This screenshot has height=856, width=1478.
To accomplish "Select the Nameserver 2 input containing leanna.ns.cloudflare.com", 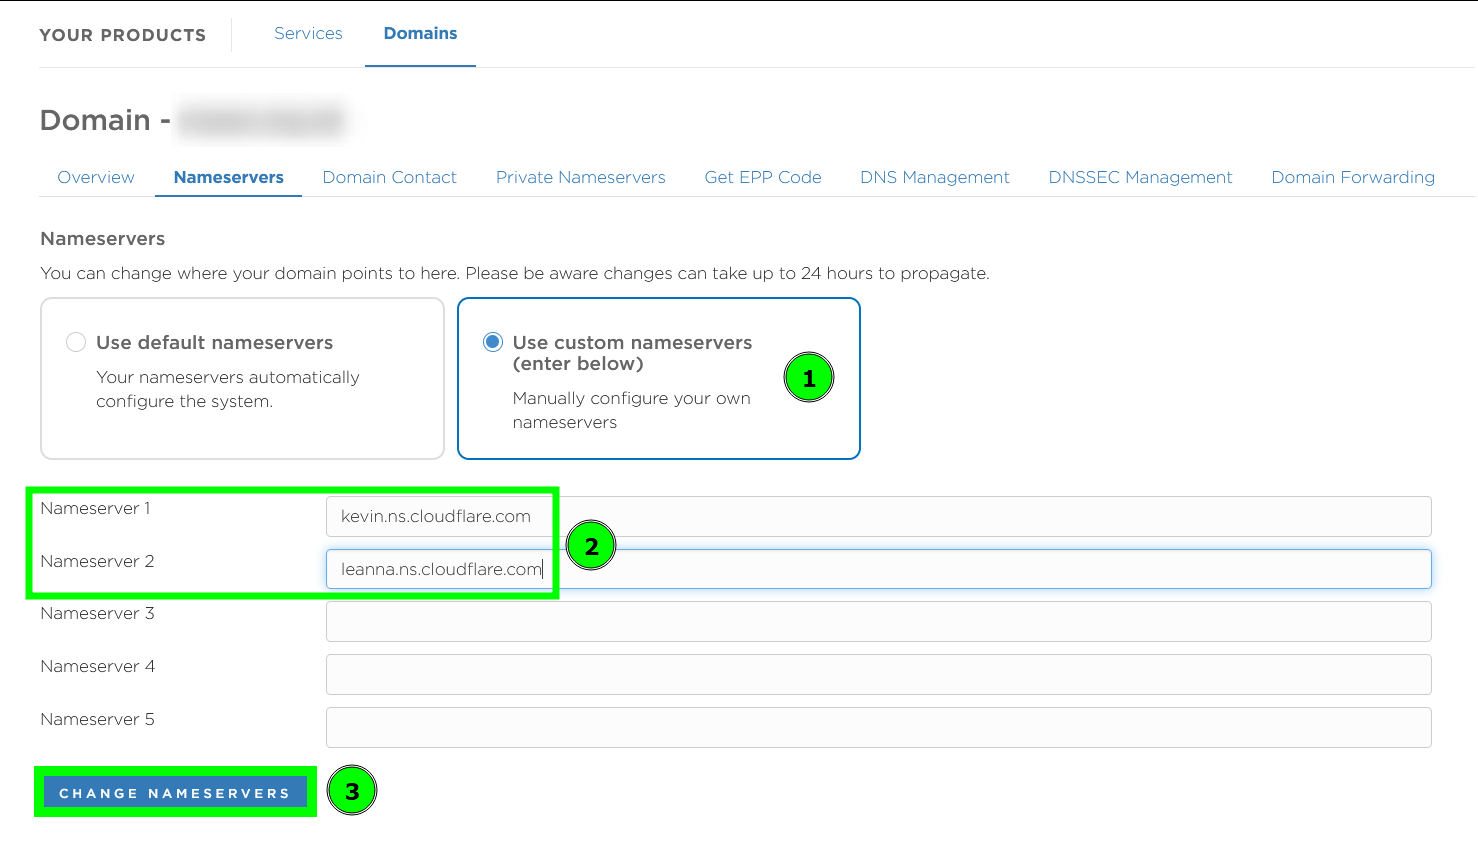I will pyautogui.click(x=878, y=569).
